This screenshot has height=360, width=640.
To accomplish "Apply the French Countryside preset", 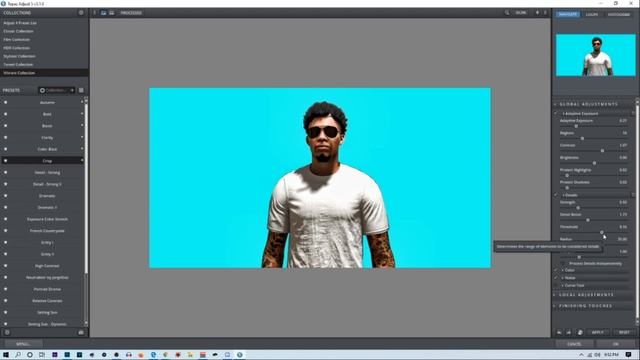I will [x=47, y=231].
